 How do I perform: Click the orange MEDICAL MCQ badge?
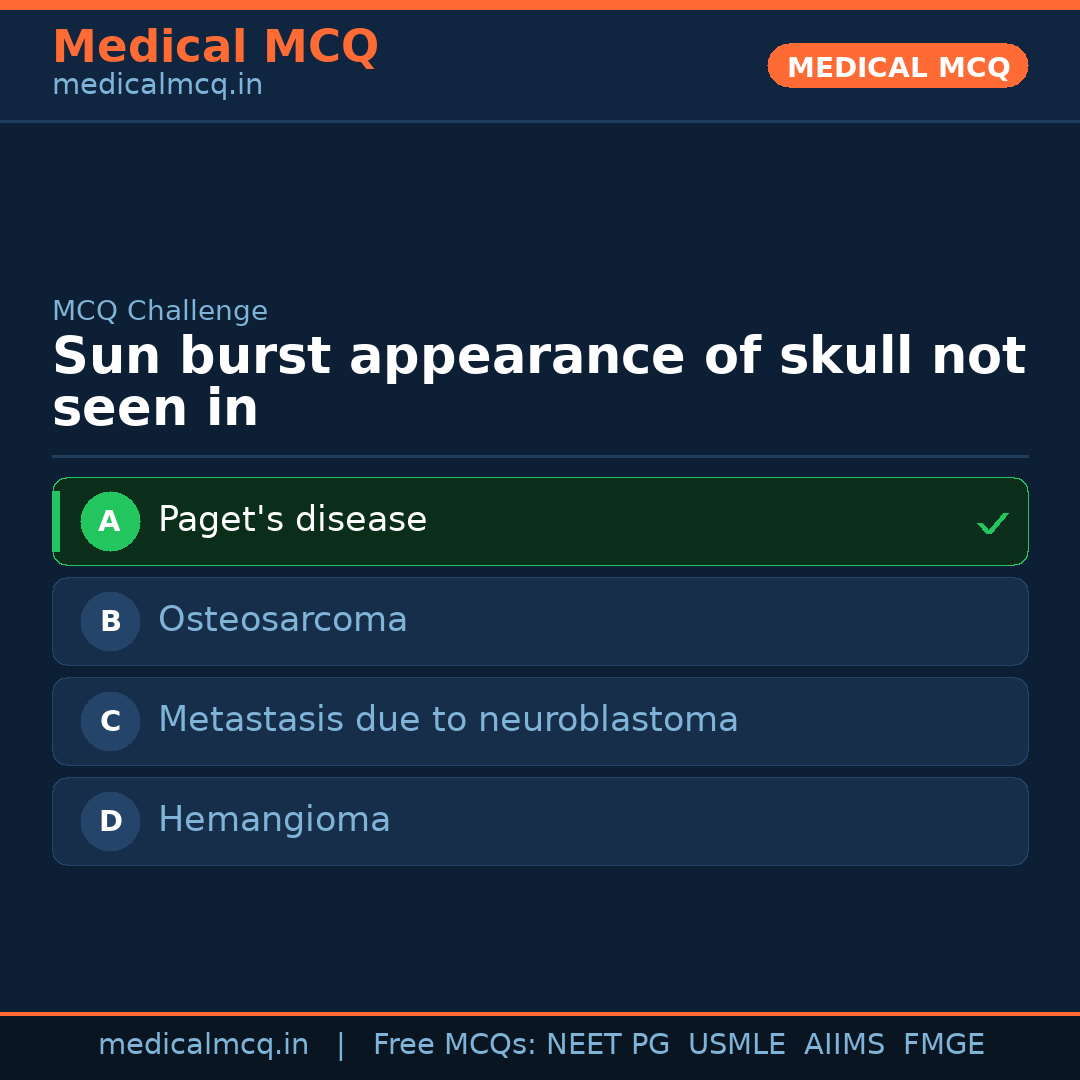[x=897, y=66]
